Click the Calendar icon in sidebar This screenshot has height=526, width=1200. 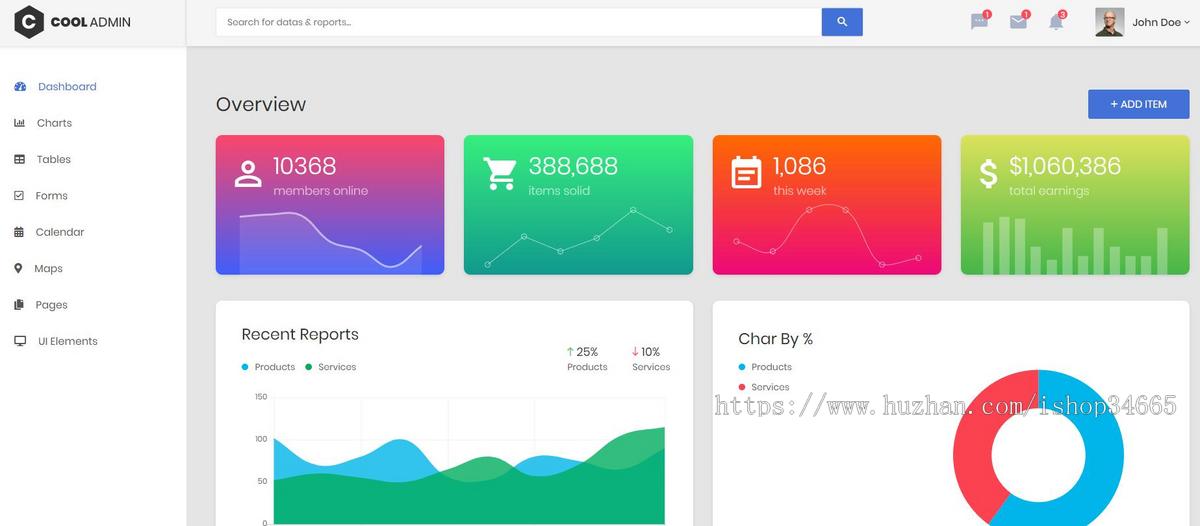(19, 232)
